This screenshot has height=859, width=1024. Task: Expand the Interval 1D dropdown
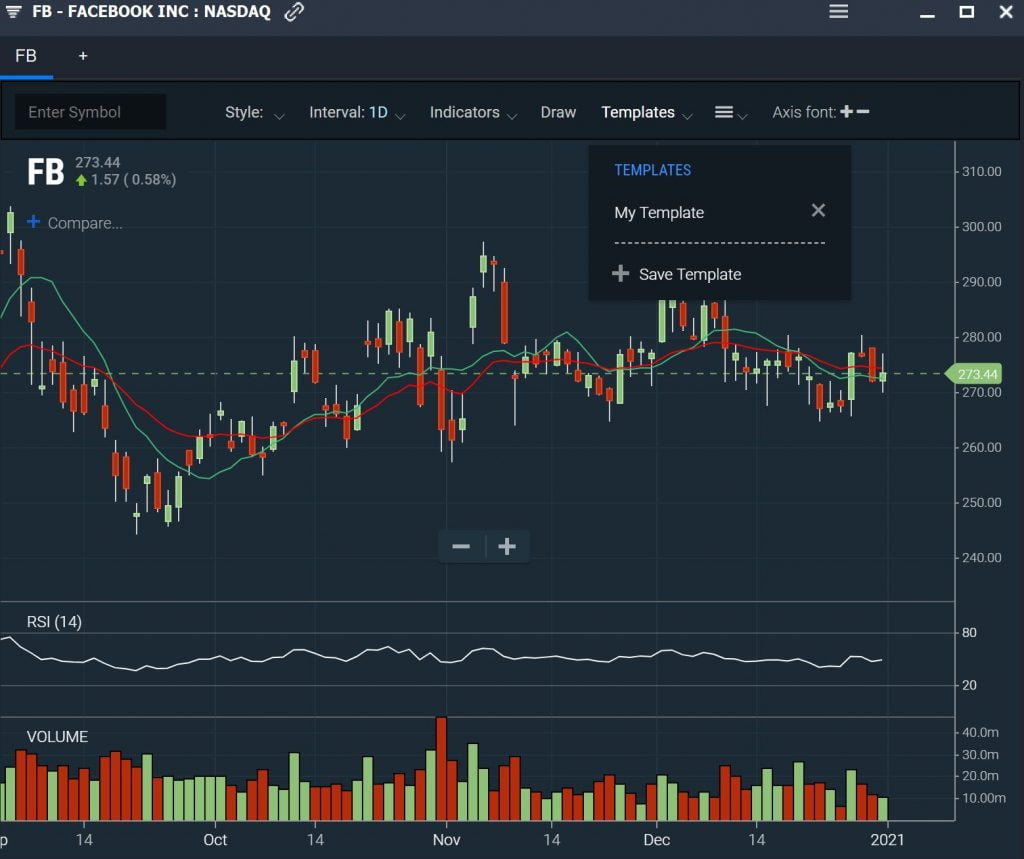click(356, 113)
